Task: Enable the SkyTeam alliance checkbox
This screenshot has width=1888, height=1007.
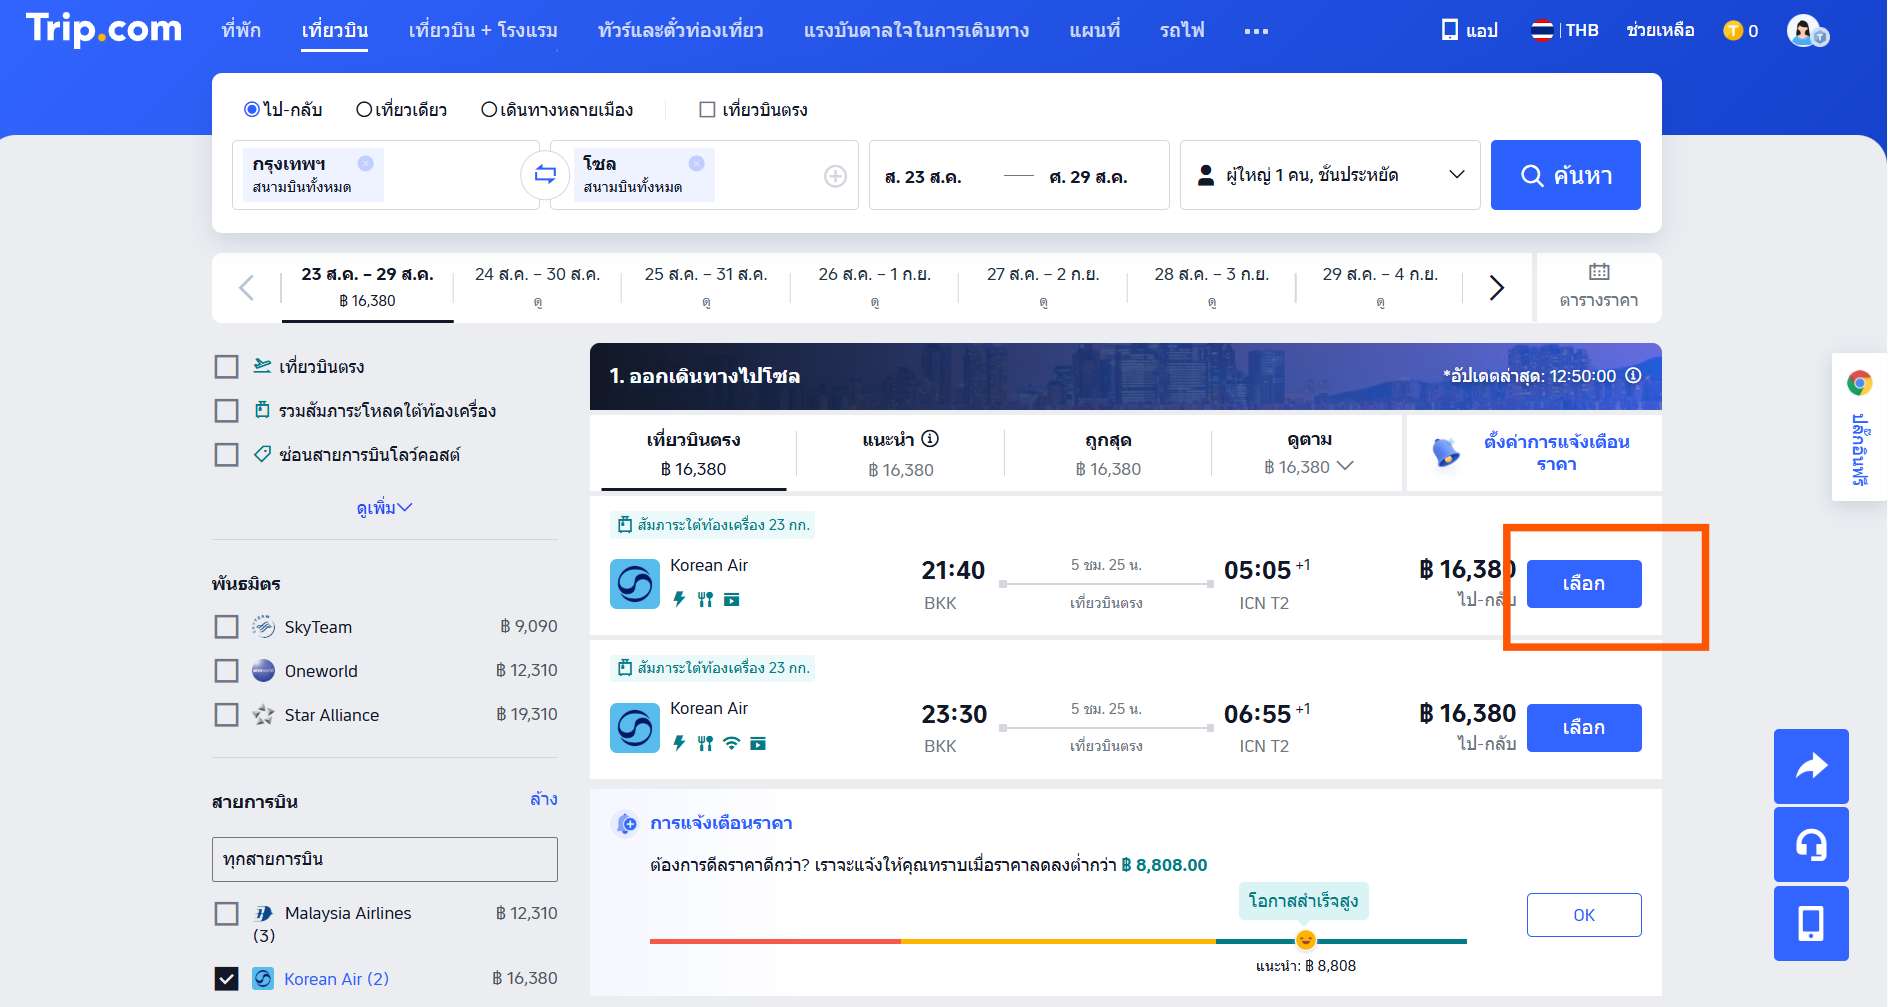Action: coord(227,627)
